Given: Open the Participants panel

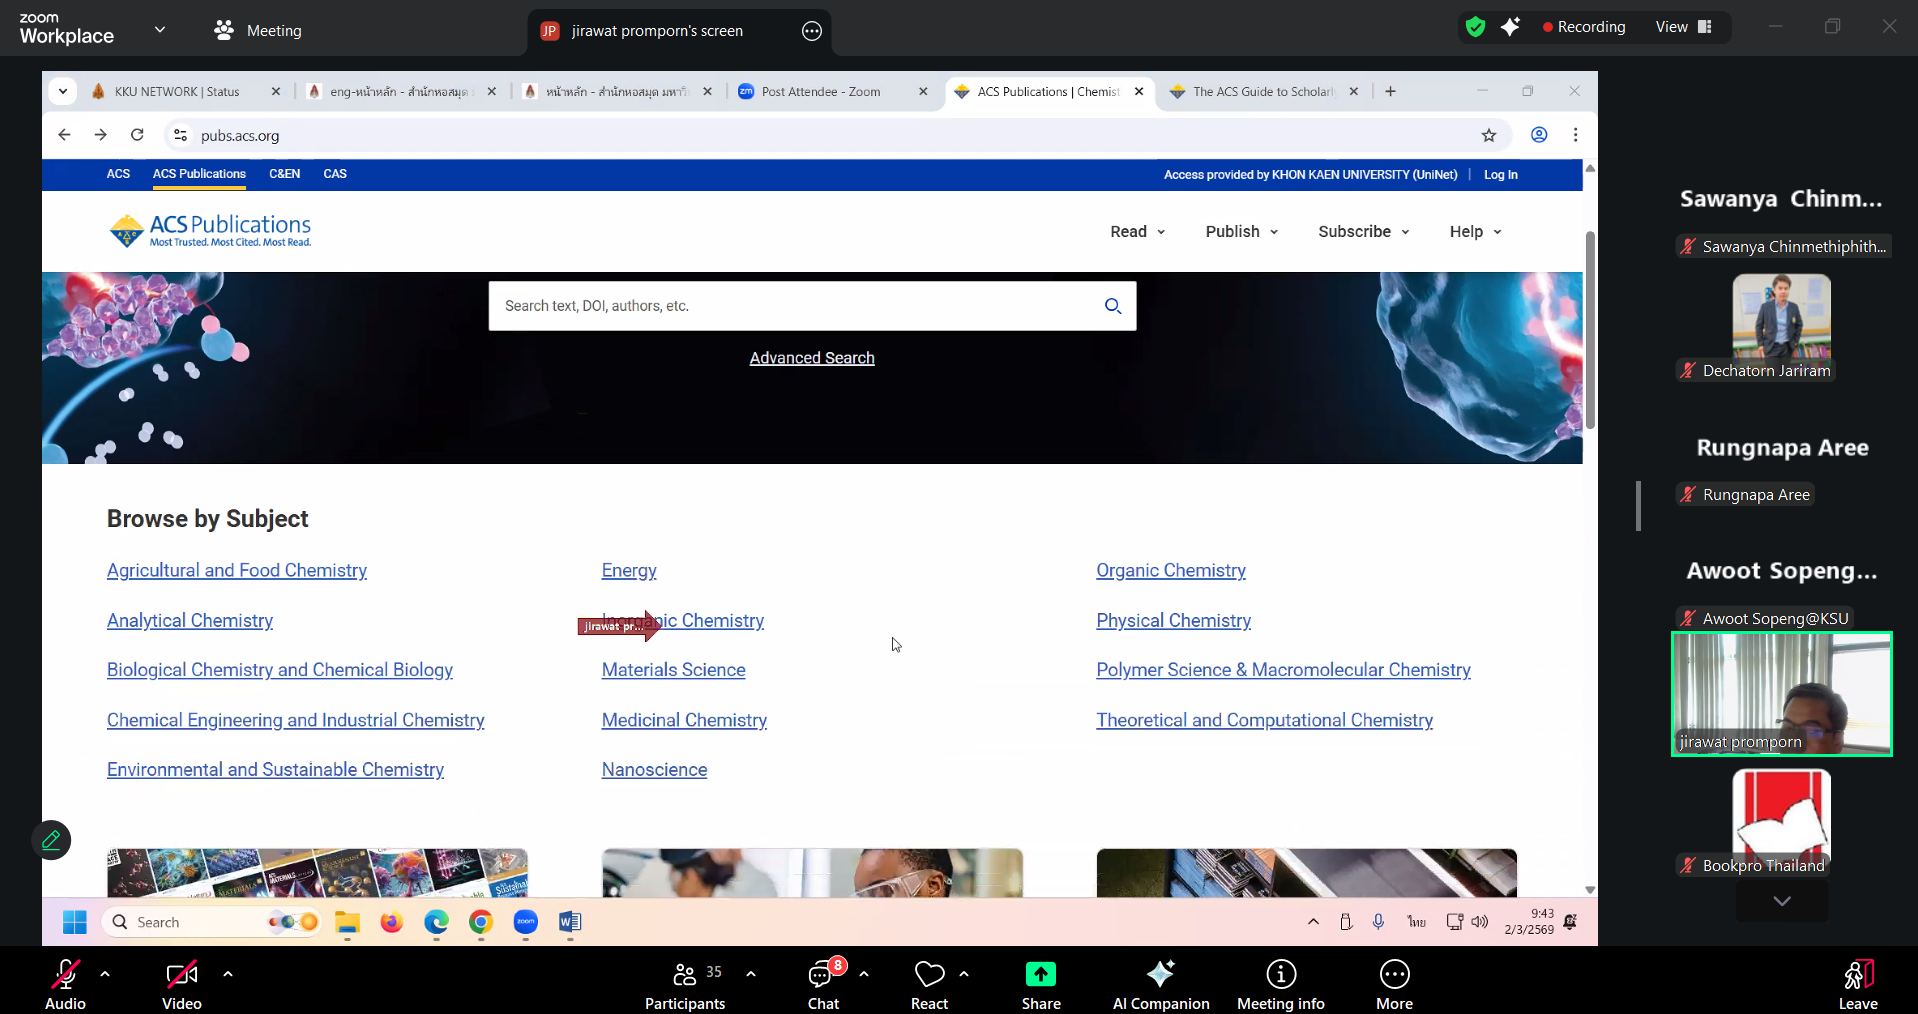Looking at the screenshot, I should click(x=685, y=974).
